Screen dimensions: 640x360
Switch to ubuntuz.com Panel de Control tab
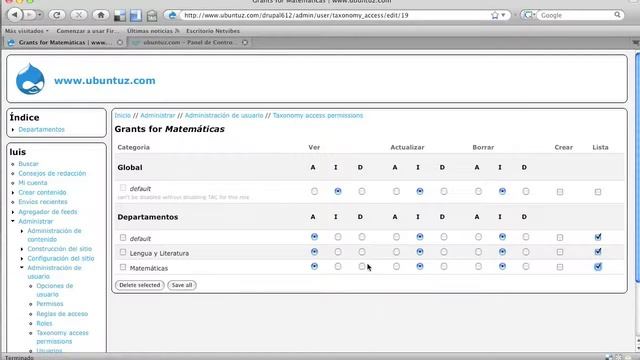point(189,42)
